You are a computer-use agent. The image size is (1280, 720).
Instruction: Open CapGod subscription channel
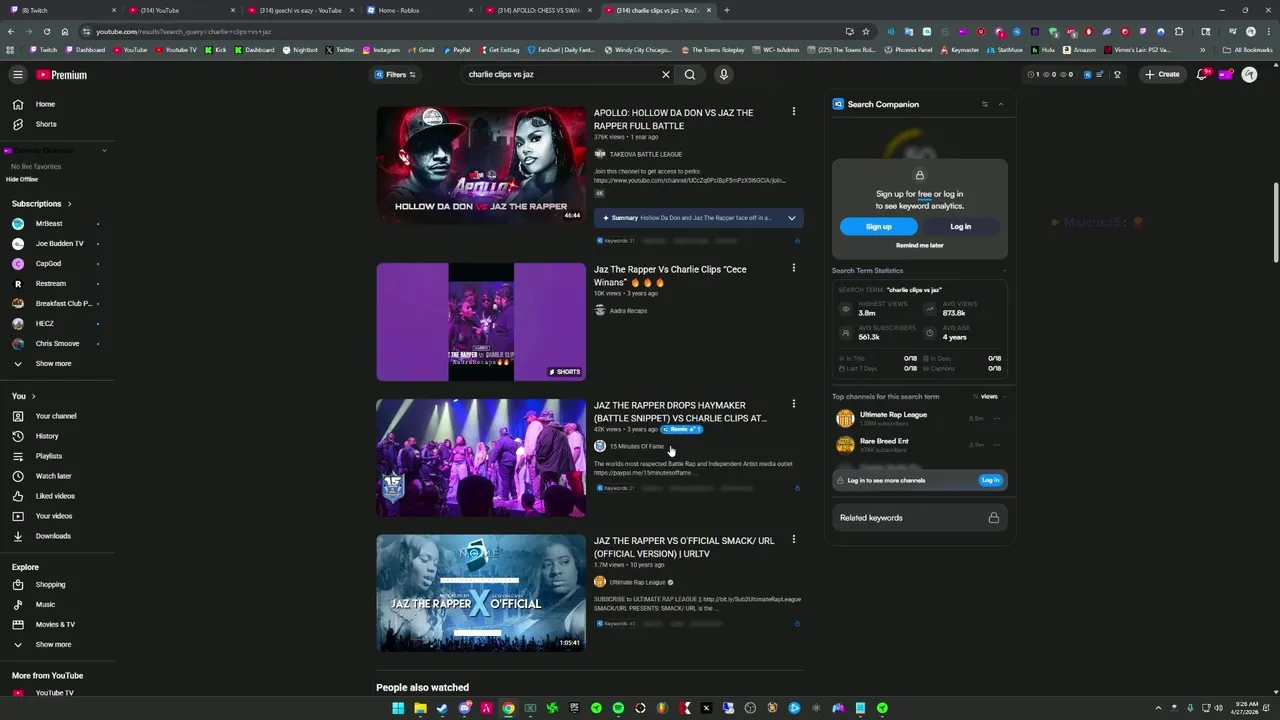click(x=56, y=264)
